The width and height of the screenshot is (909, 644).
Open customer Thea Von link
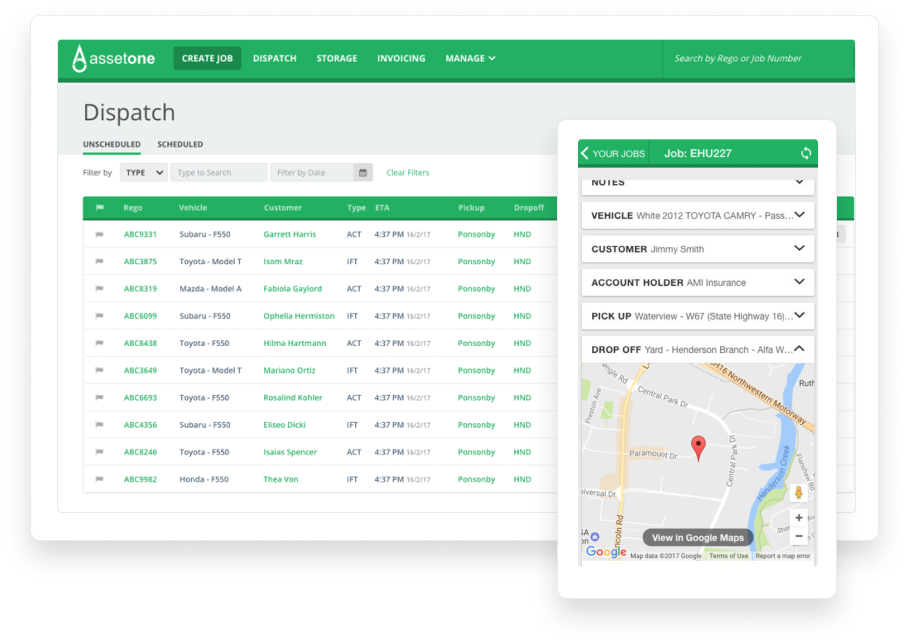point(281,479)
